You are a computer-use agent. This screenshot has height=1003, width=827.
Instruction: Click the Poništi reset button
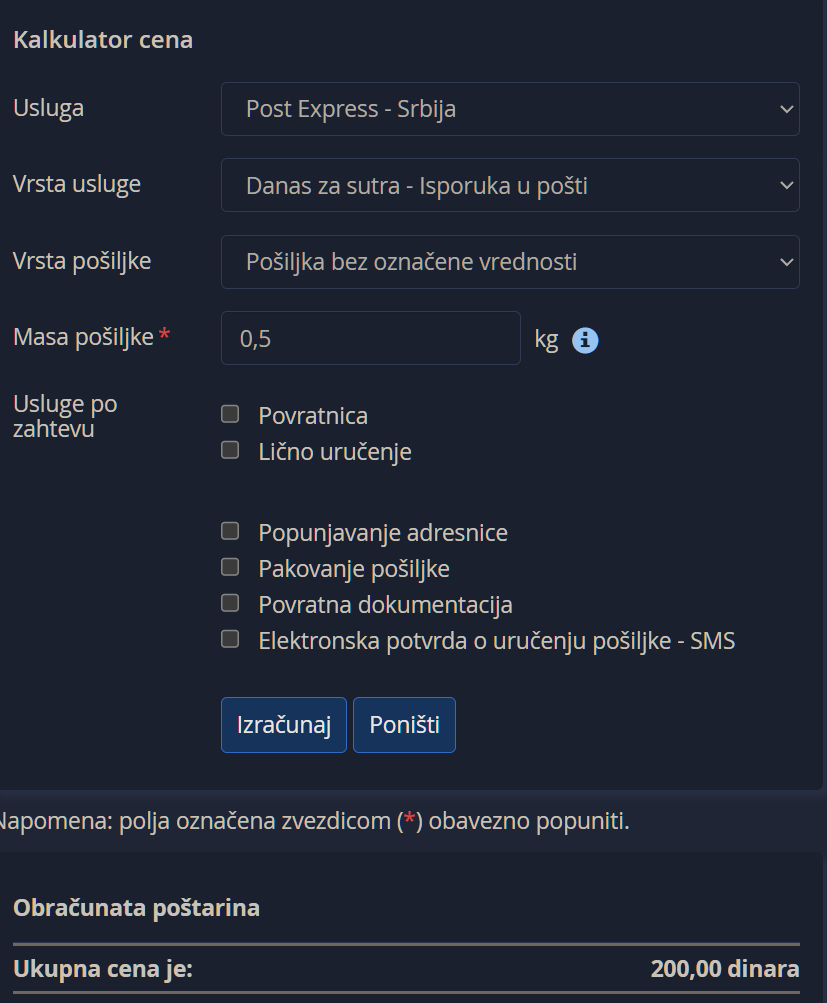pos(404,725)
